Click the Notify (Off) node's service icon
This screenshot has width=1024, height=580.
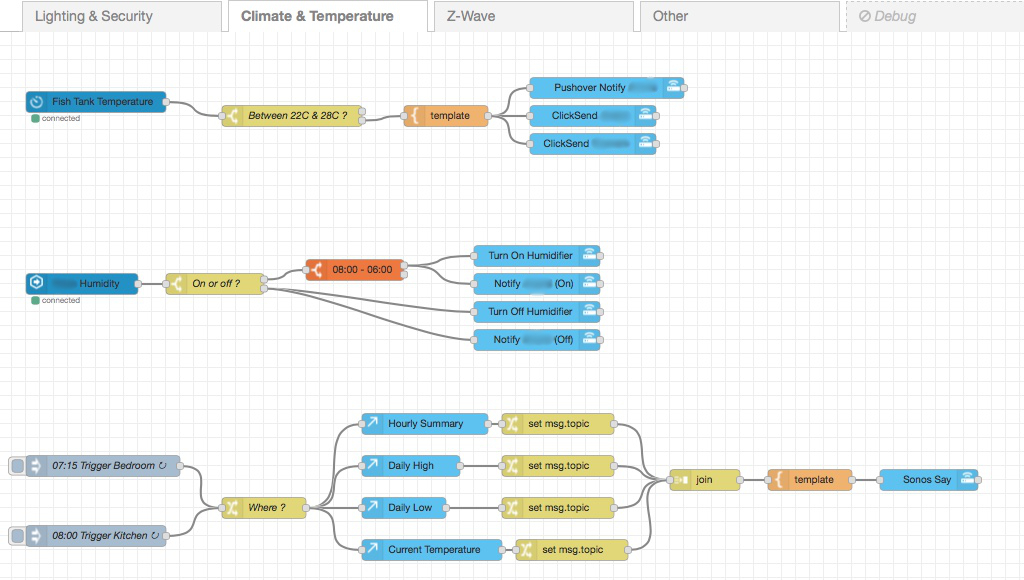(x=590, y=340)
